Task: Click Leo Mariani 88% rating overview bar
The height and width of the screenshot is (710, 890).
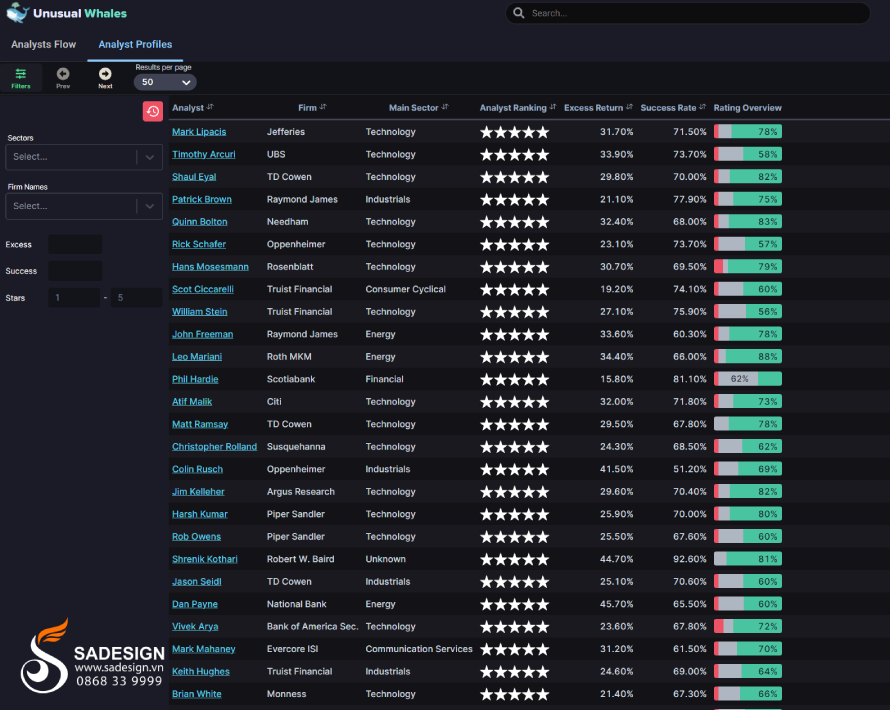Action: pos(748,356)
